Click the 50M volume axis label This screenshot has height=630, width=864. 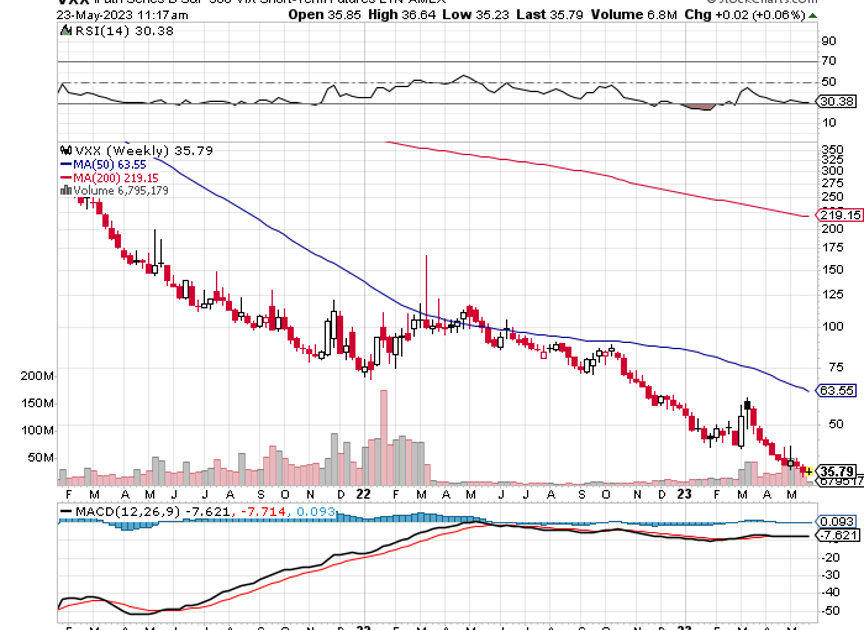(40, 457)
